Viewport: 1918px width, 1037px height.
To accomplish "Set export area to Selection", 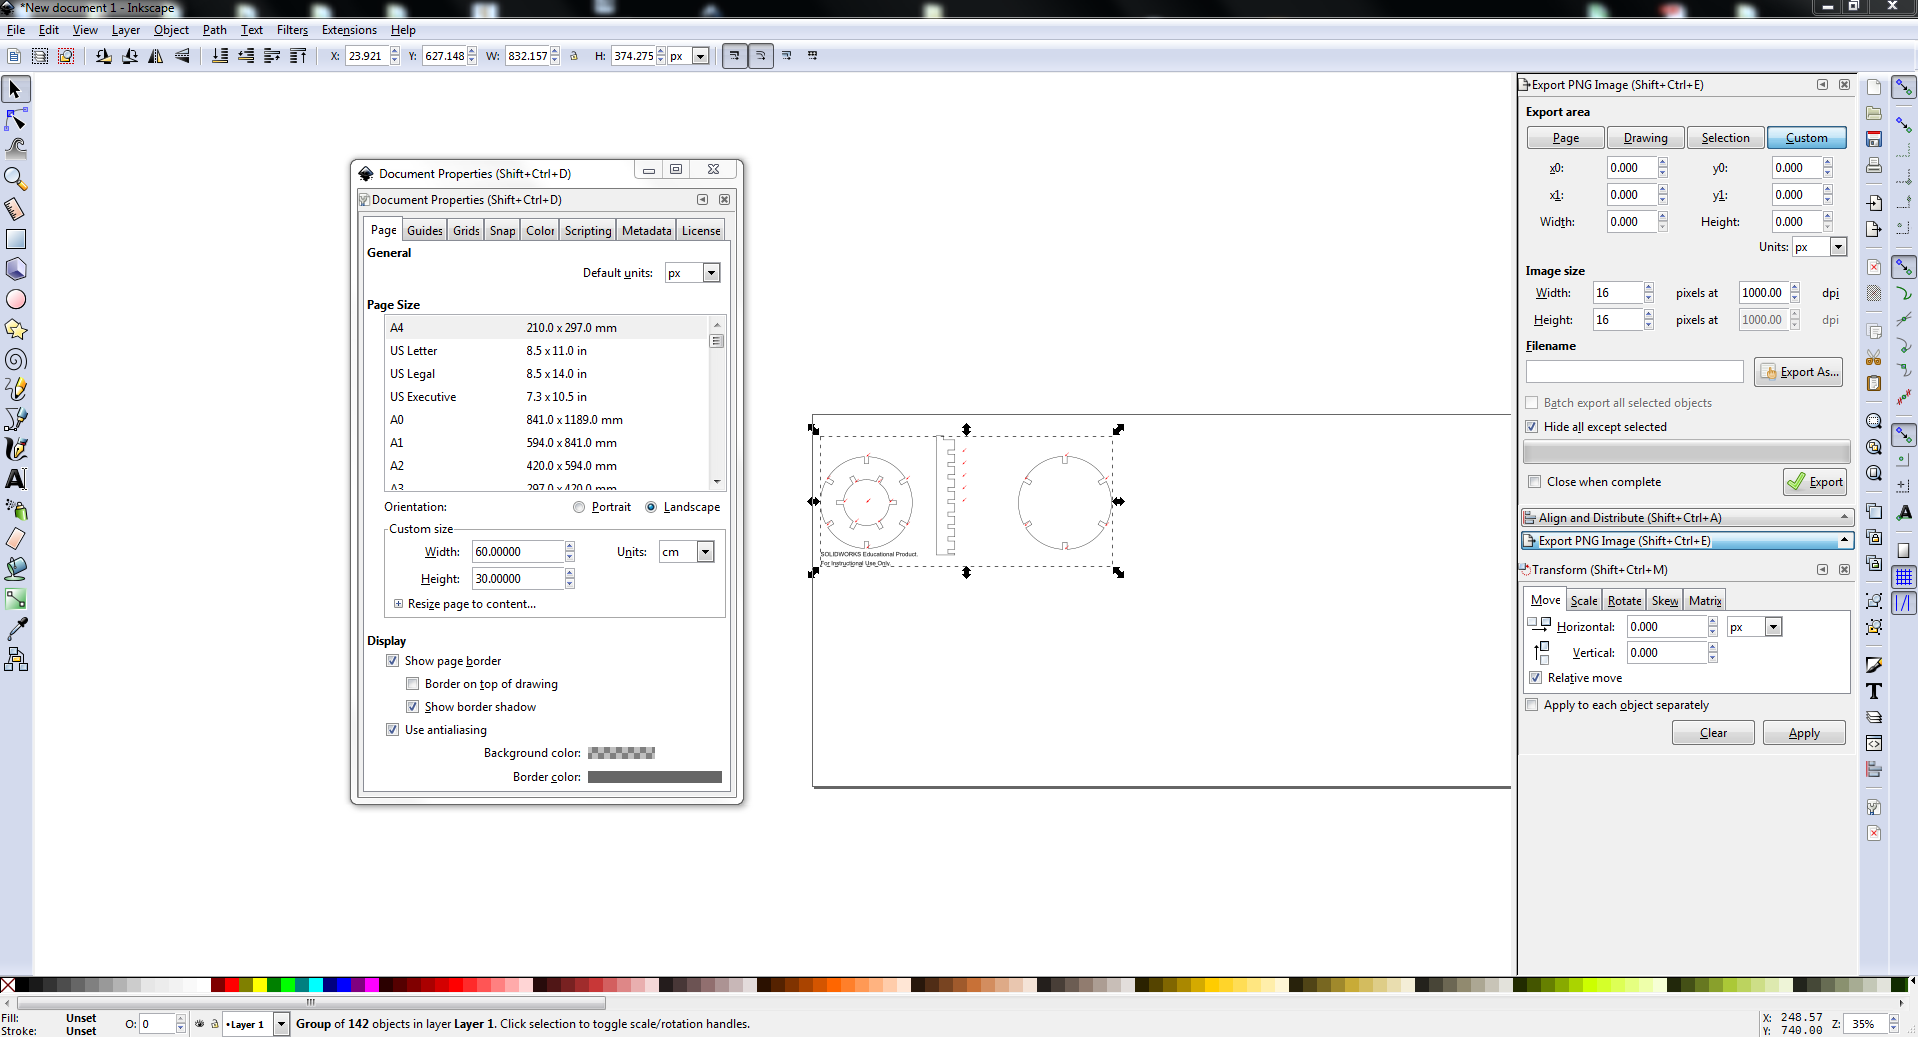I will (x=1725, y=138).
